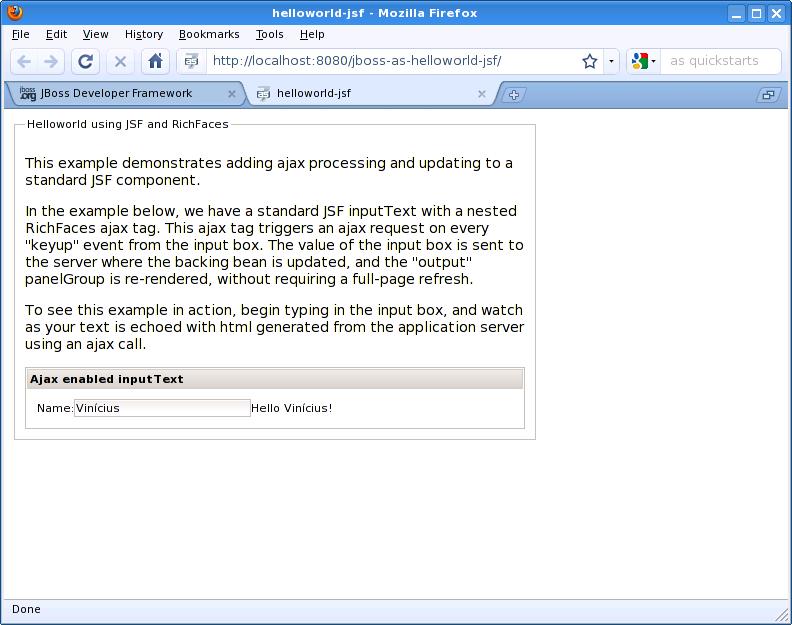Close the helloworld-jsf tab
Viewport: 792px width, 625px height.
point(482,94)
